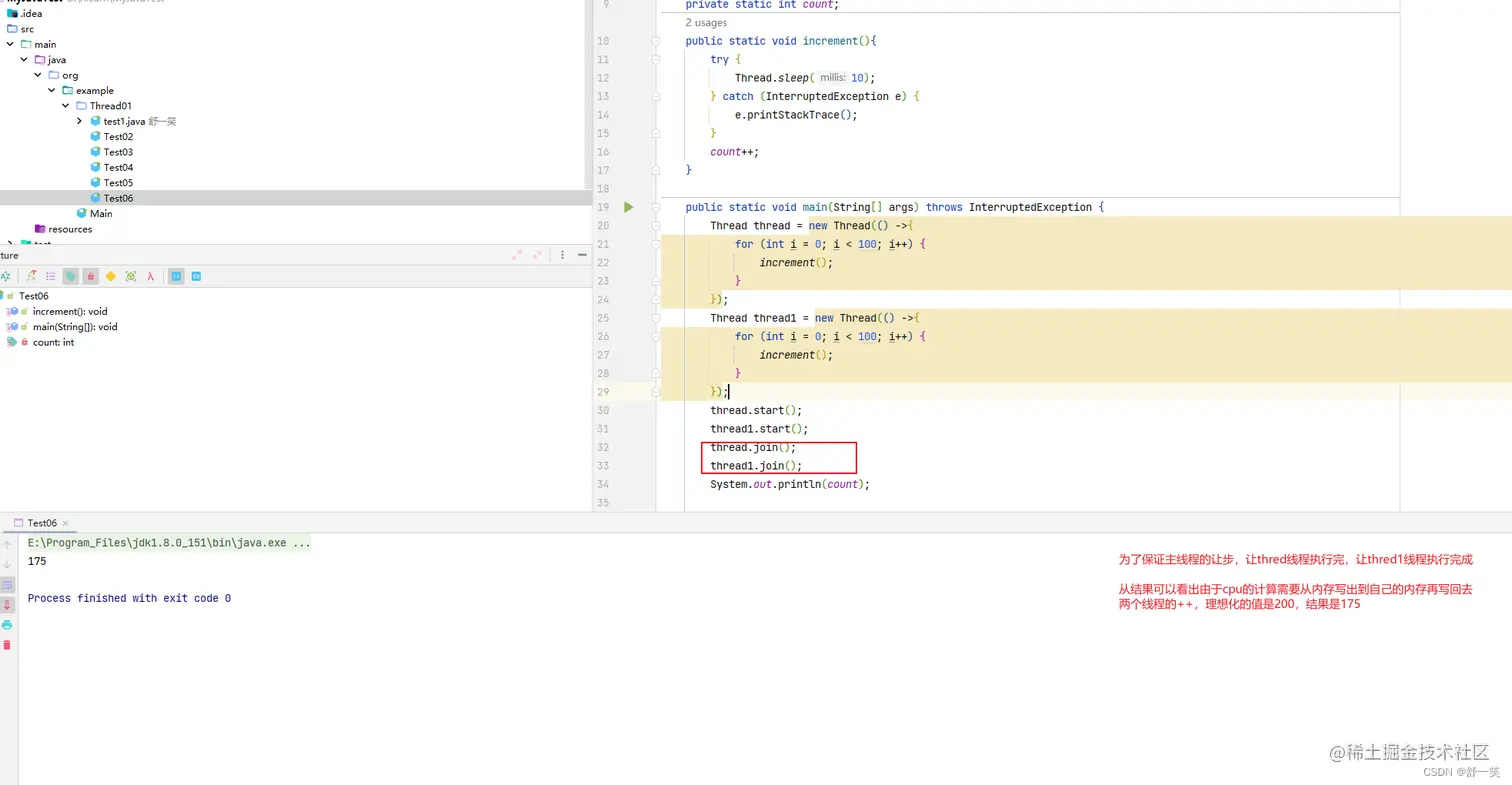Click the test1.java file label
The width and height of the screenshot is (1512, 785).
point(125,121)
